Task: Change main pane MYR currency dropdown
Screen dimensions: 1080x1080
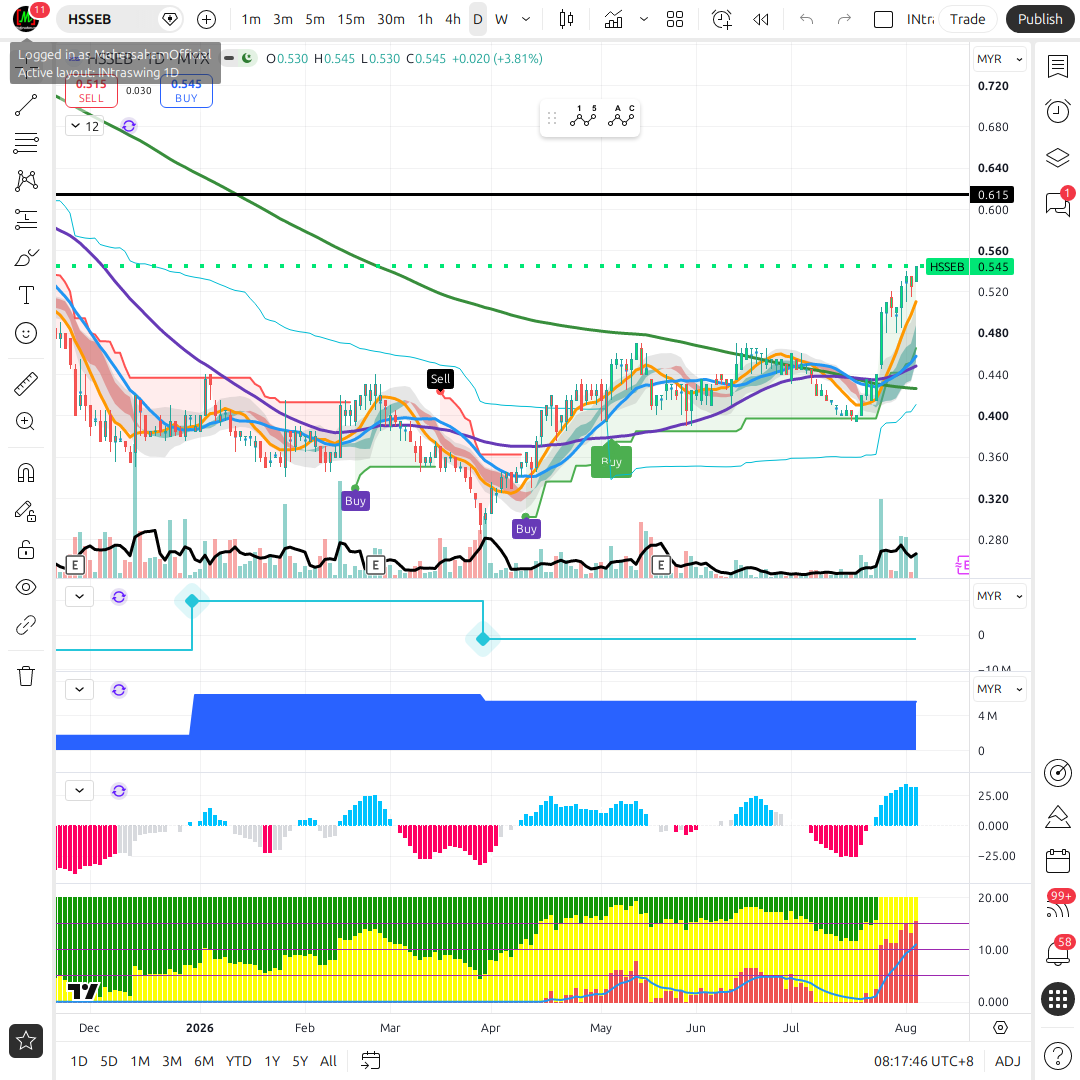Action: click(x=999, y=59)
